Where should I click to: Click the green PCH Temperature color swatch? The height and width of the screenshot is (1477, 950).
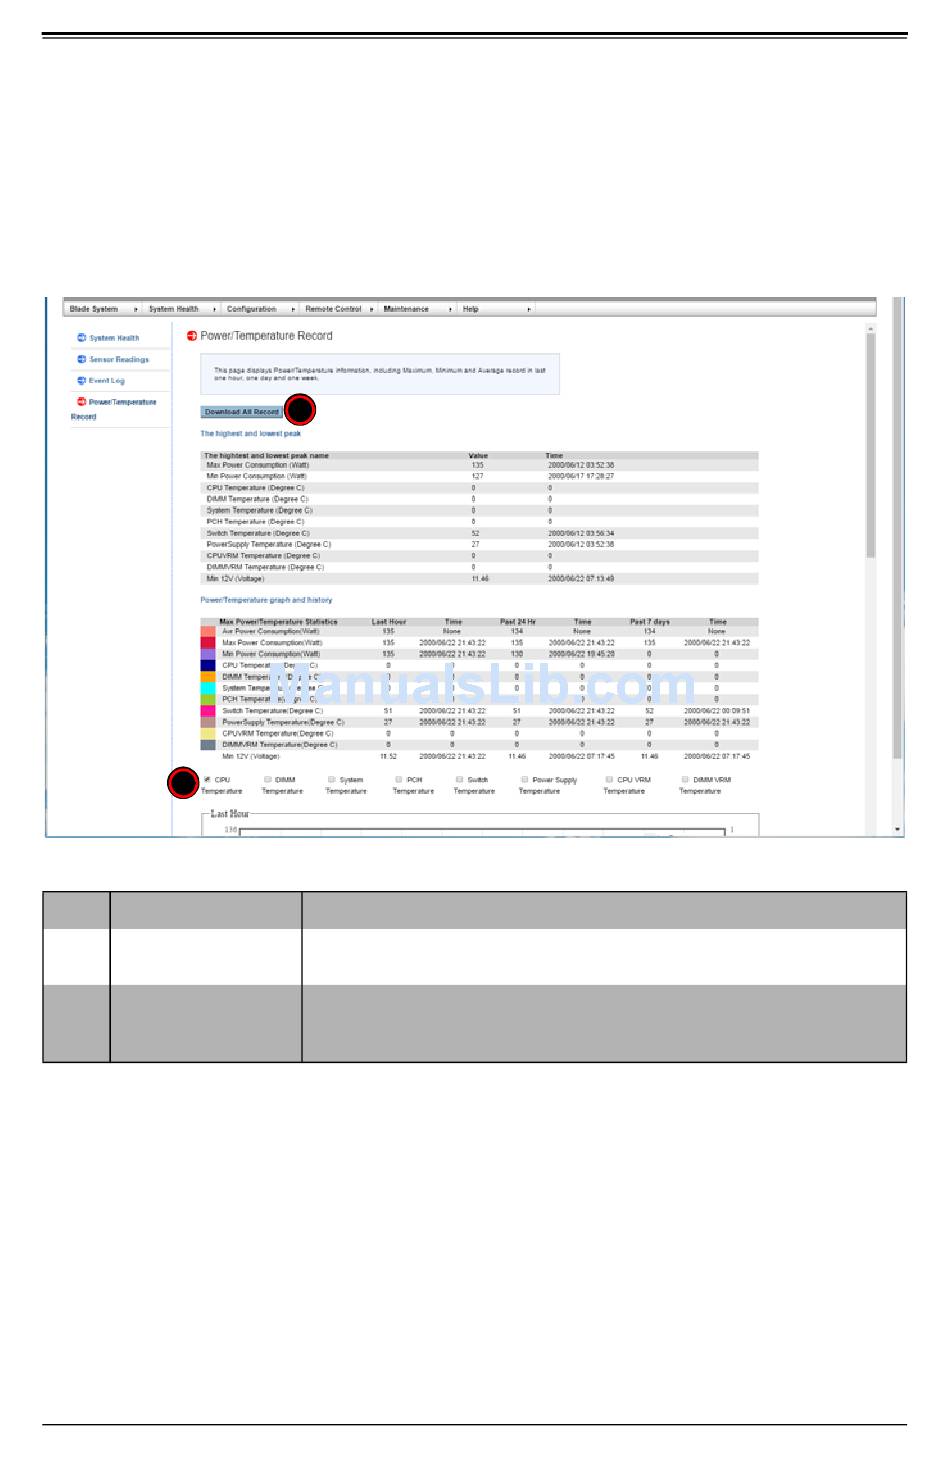tap(208, 699)
